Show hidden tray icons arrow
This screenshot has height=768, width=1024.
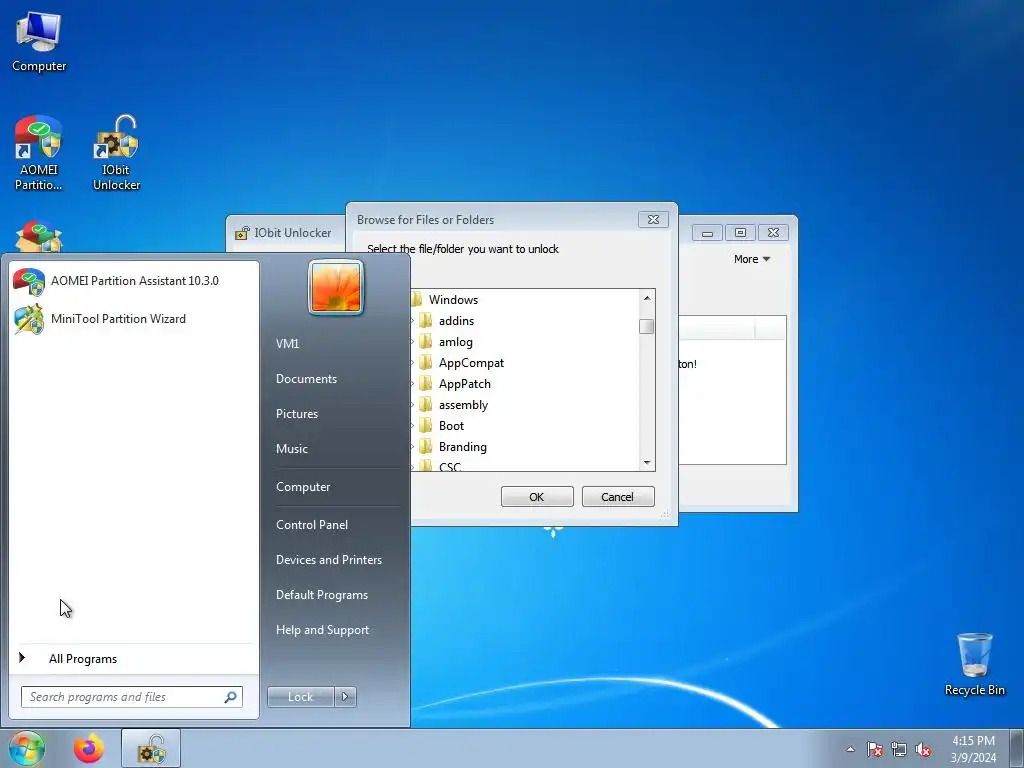tap(850, 749)
